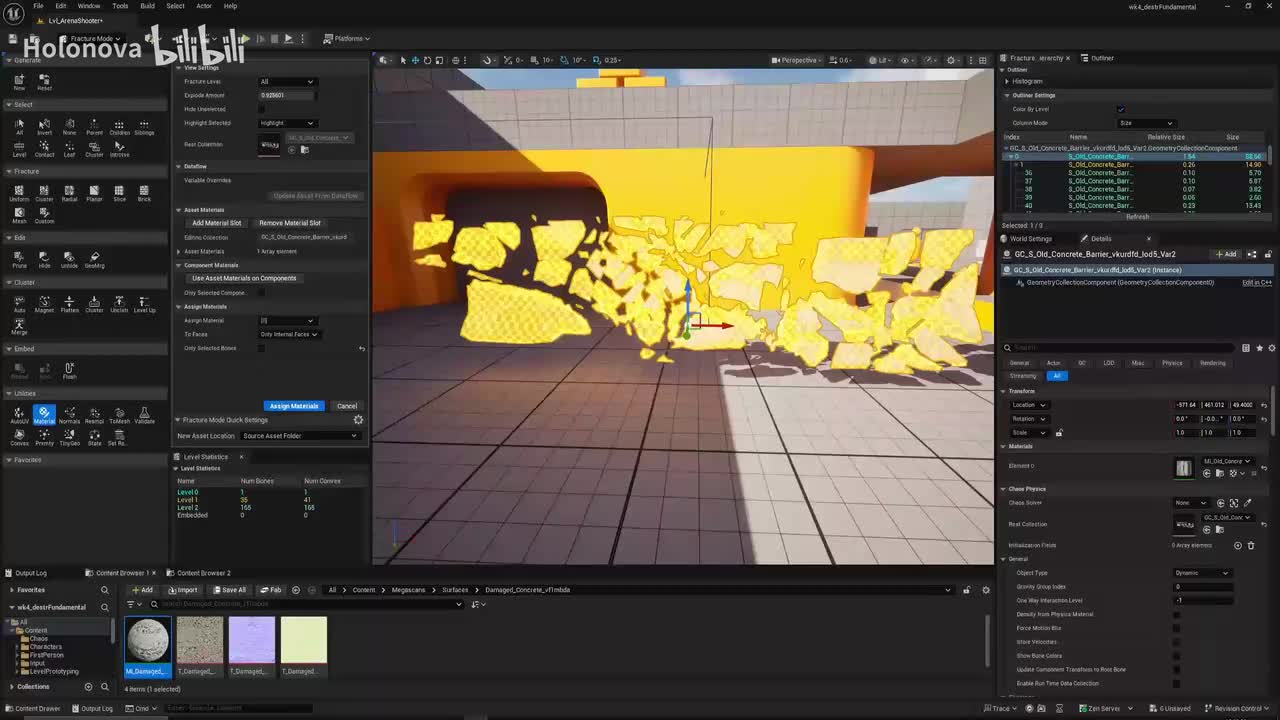Image resolution: width=1280 pixels, height=720 pixels.
Task: Open the Convex utility tool
Action: click(19, 437)
